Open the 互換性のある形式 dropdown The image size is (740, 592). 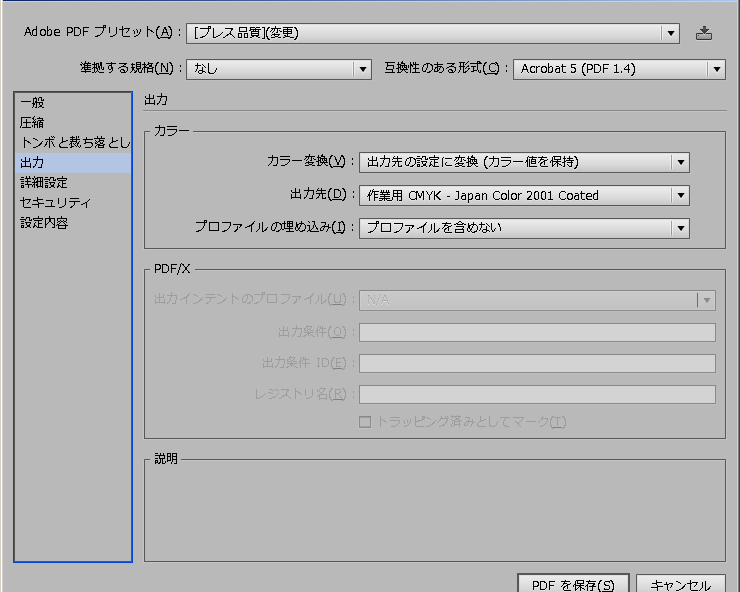[618, 69]
